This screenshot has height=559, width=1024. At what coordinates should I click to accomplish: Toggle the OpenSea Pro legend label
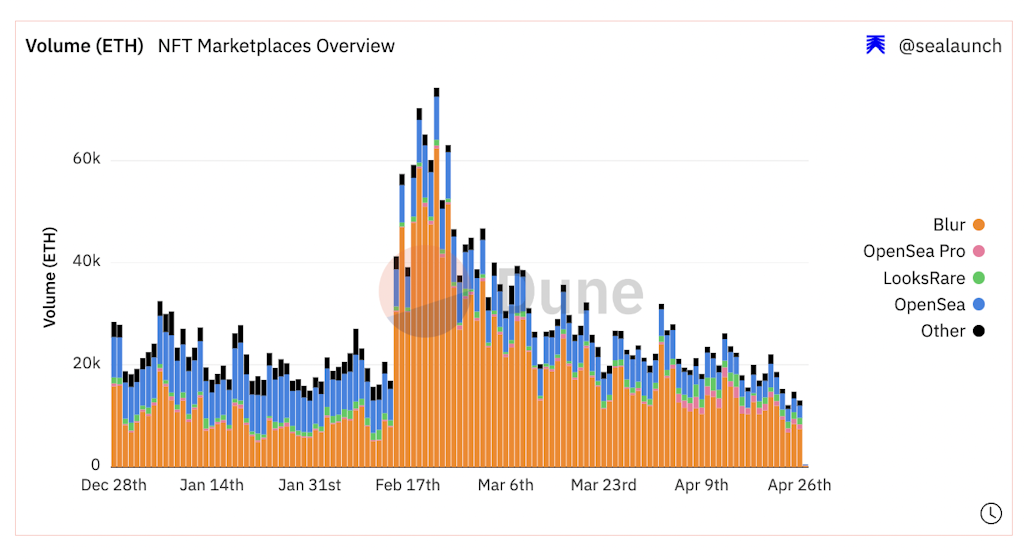click(x=914, y=252)
